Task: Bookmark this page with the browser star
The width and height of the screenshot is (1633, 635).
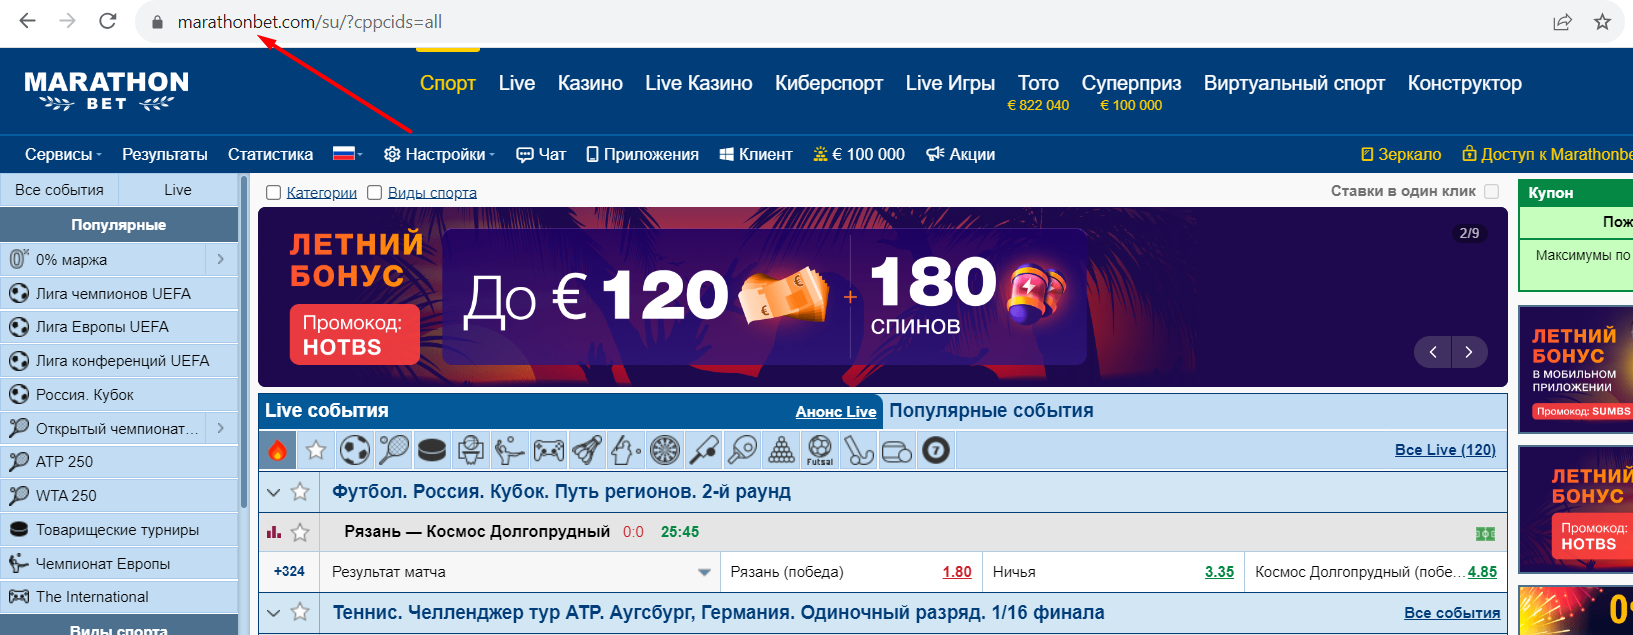Action: click(x=1602, y=22)
